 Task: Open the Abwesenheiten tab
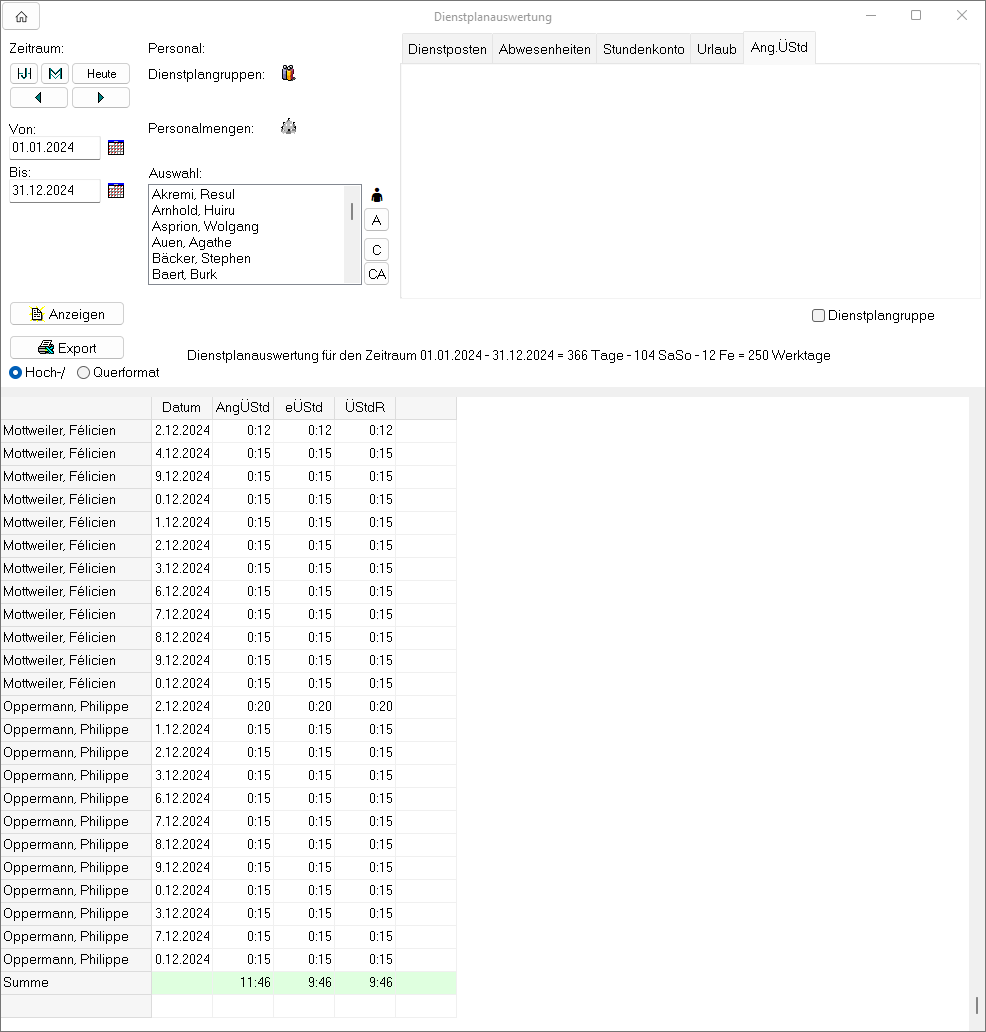click(545, 49)
